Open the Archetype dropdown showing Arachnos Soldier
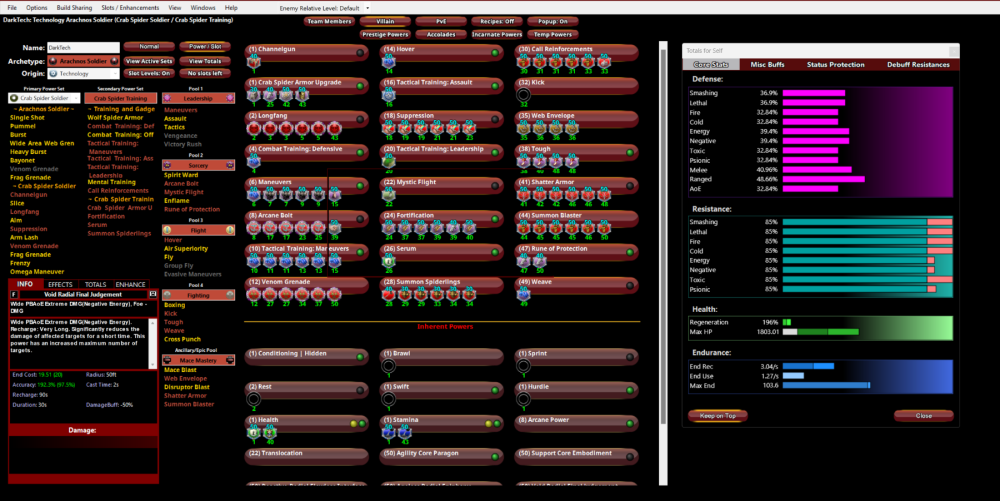 click(x=83, y=61)
